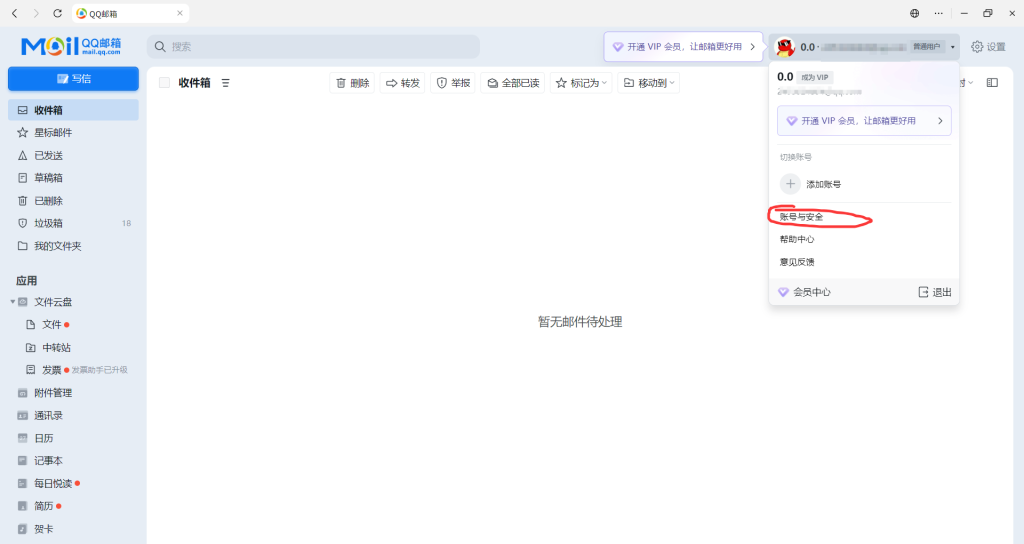Viewport: 1024px width, 544px height.
Task: Collapse the 文件云盘 tree node
Action: (x=13, y=302)
